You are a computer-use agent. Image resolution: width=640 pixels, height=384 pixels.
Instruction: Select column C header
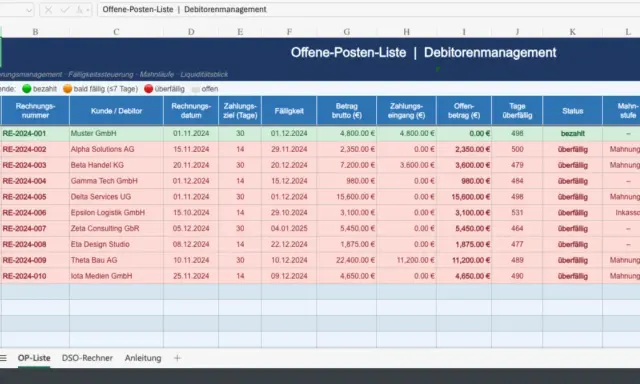[116, 32]
